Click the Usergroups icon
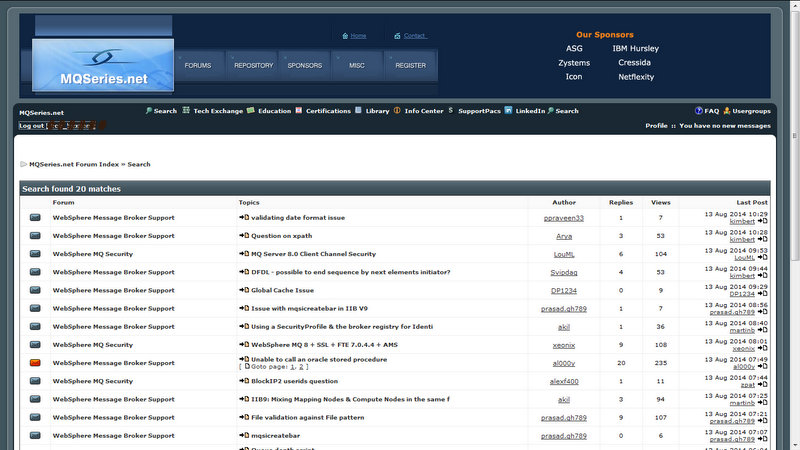This screenshot has width=800, height=450. [x=727, y=110]
